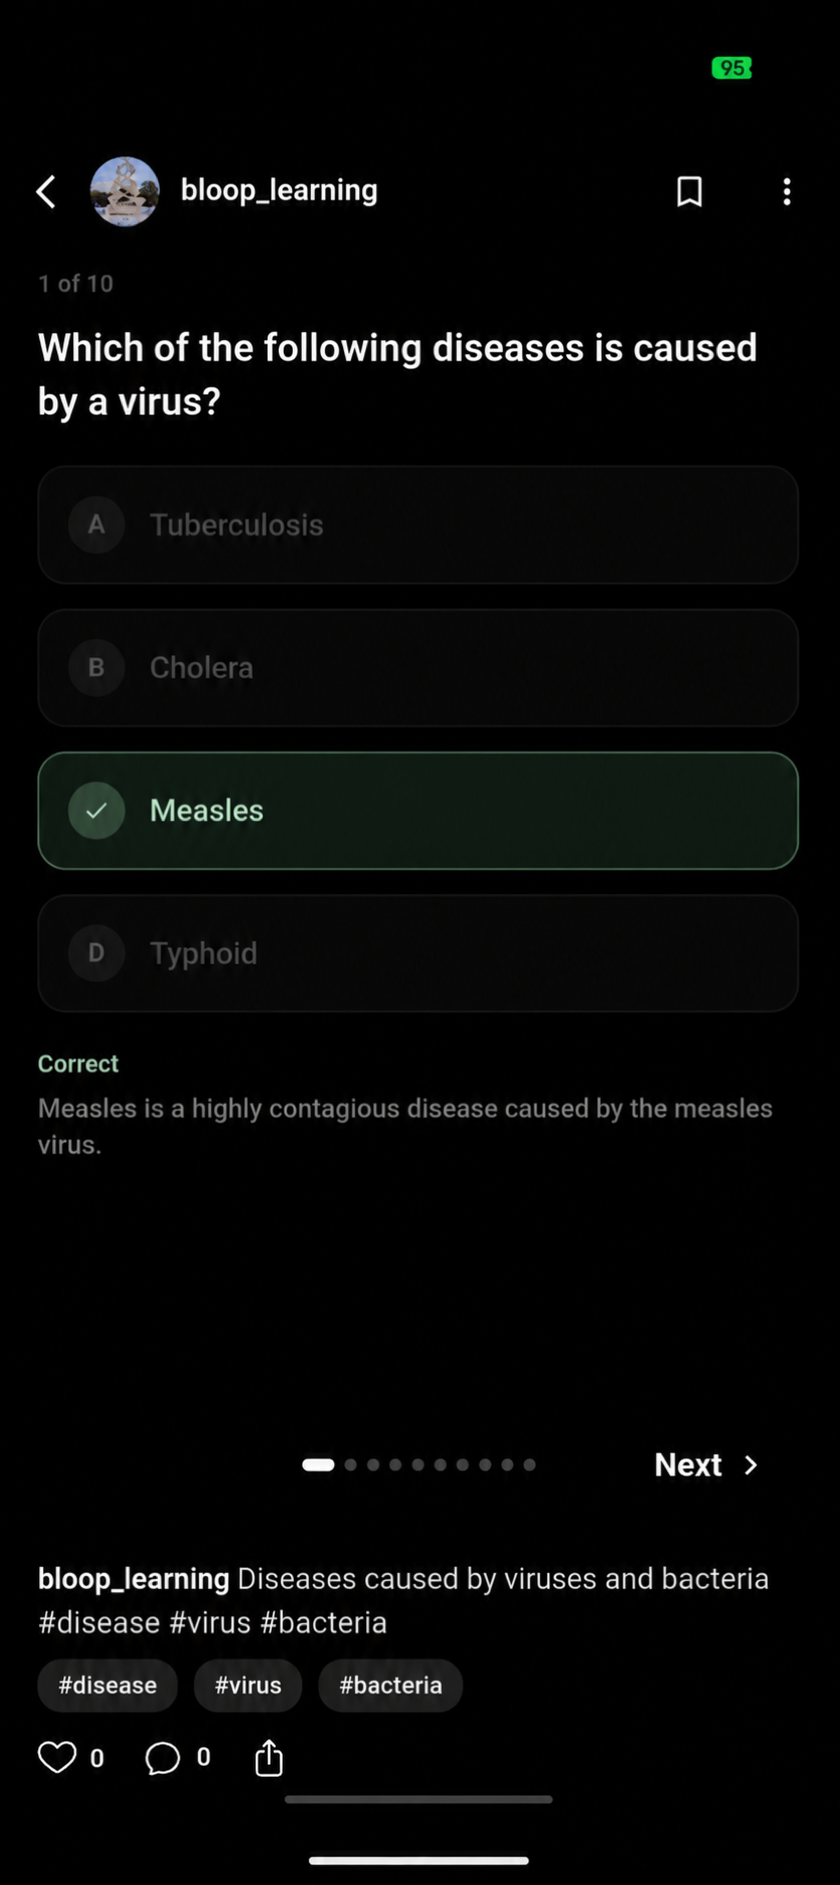The width and height of the screenshot is (840, 1885).
Task: Select answer option B Cholera
Action: click(418, 668)
